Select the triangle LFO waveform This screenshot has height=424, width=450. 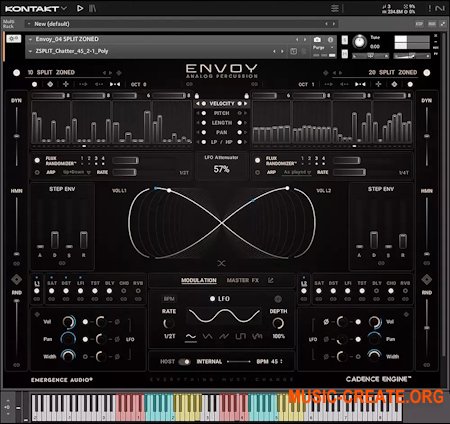[207, 337]
